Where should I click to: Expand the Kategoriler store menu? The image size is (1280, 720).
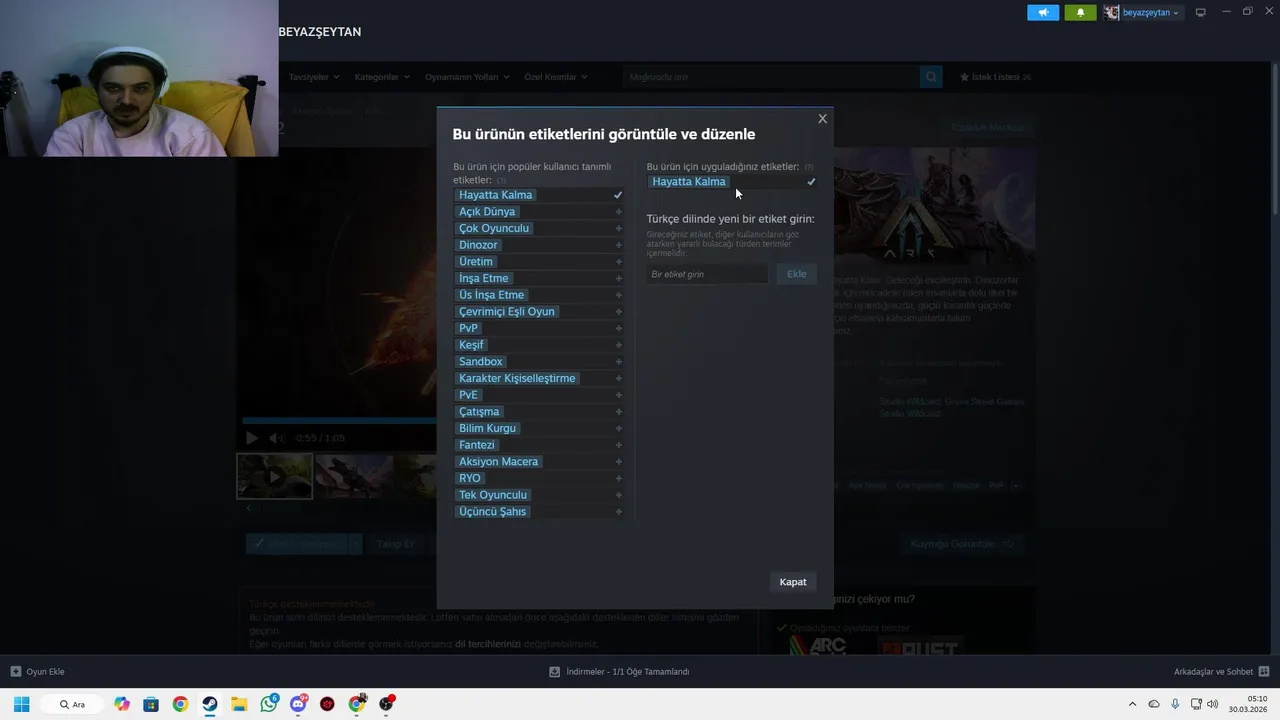[382, 77]
